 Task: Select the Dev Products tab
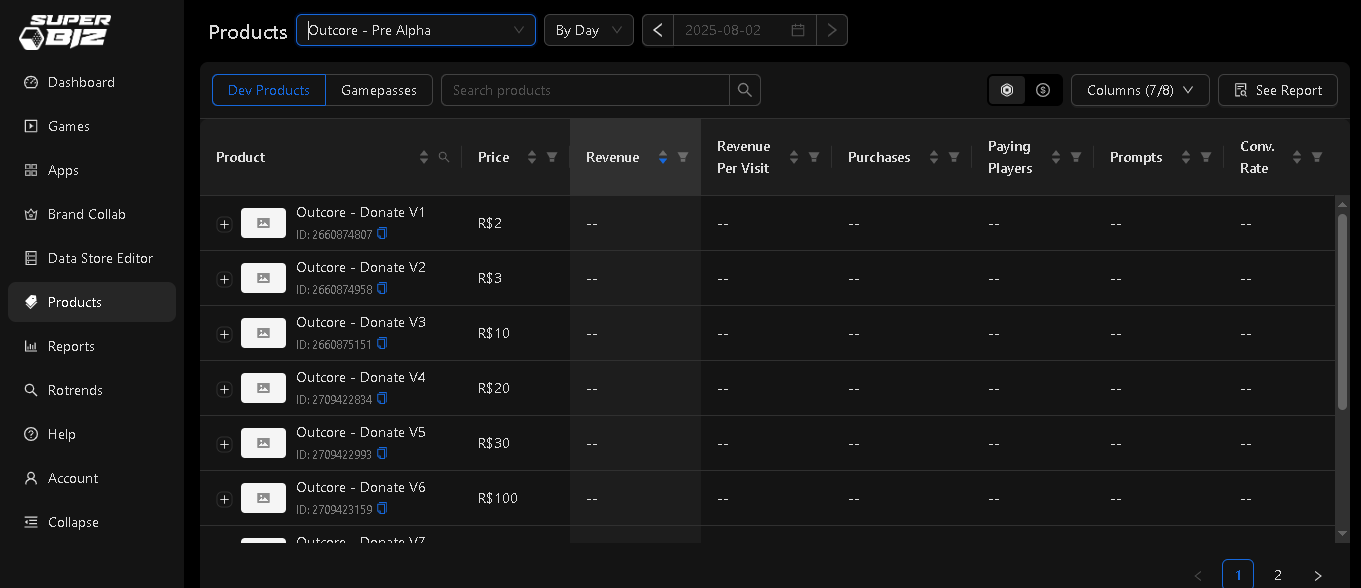coord(268,90)
